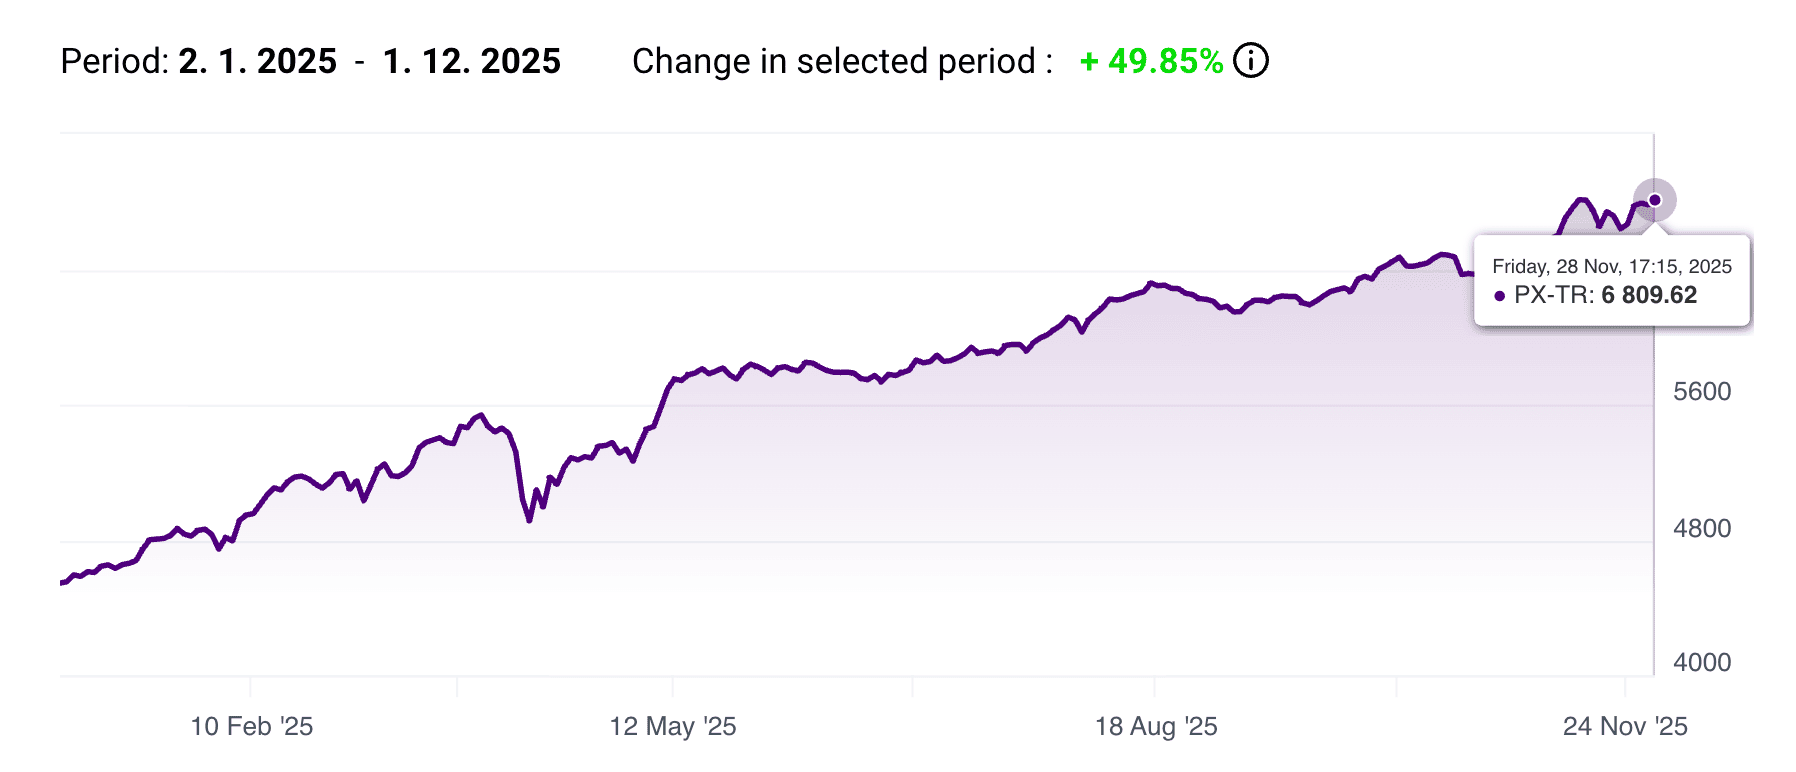Viewport: 1796px width, 772px height.
Task: Click the purple PX-TR series dot in the tooltip
Action: 1499,296
